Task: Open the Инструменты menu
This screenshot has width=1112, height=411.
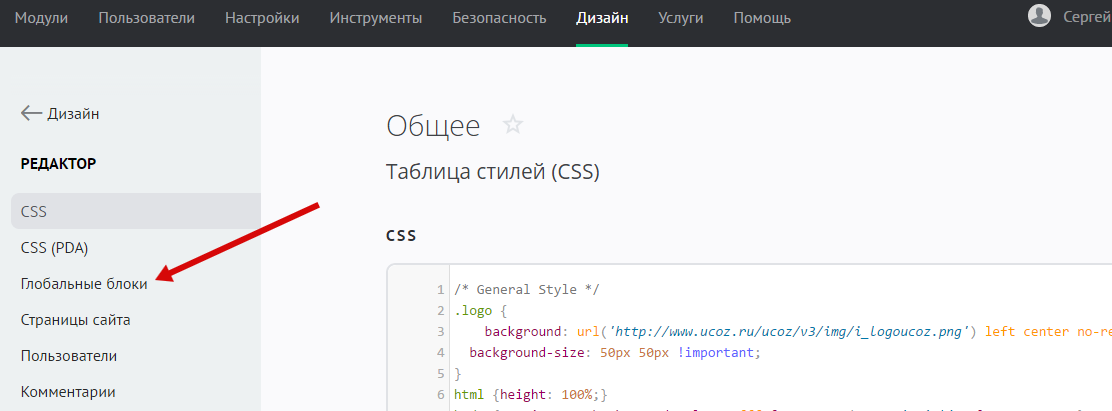Action: pos(375,18)
